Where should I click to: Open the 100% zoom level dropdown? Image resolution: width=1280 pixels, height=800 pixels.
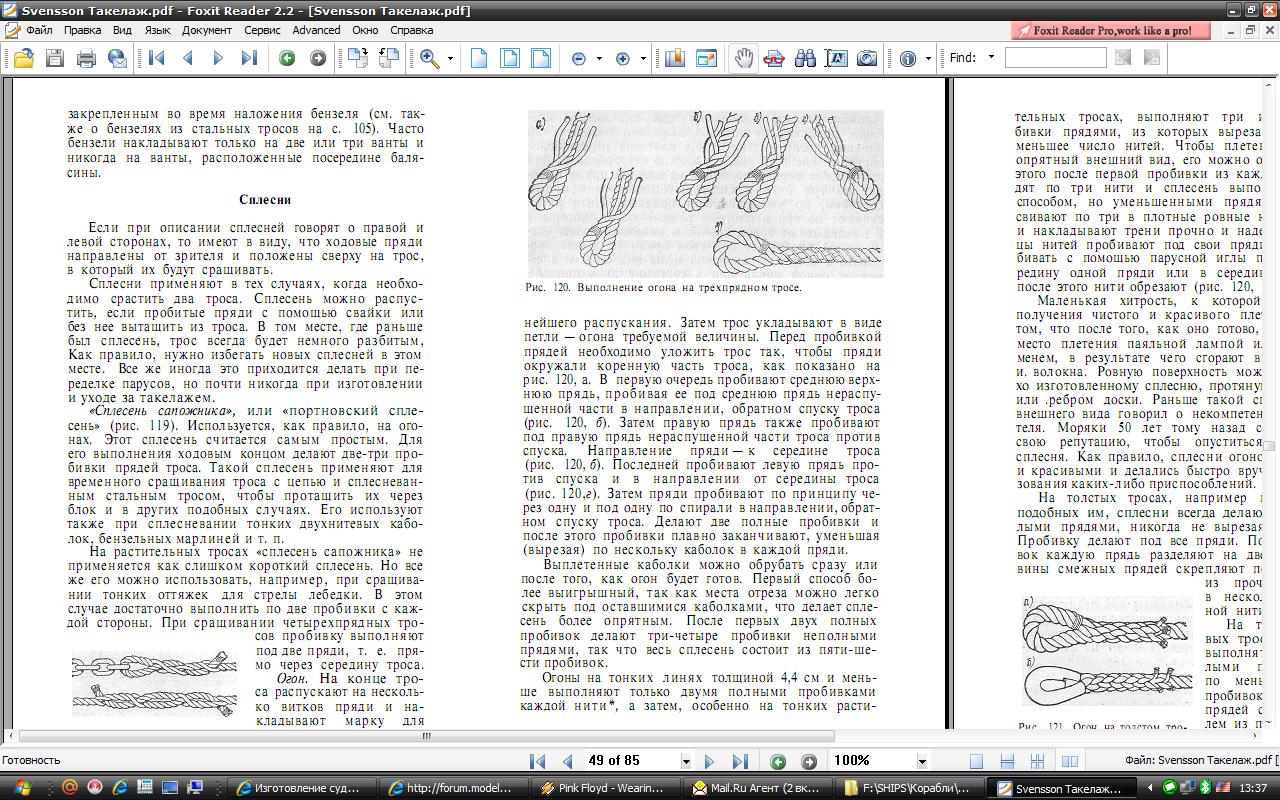pos(922,762)
